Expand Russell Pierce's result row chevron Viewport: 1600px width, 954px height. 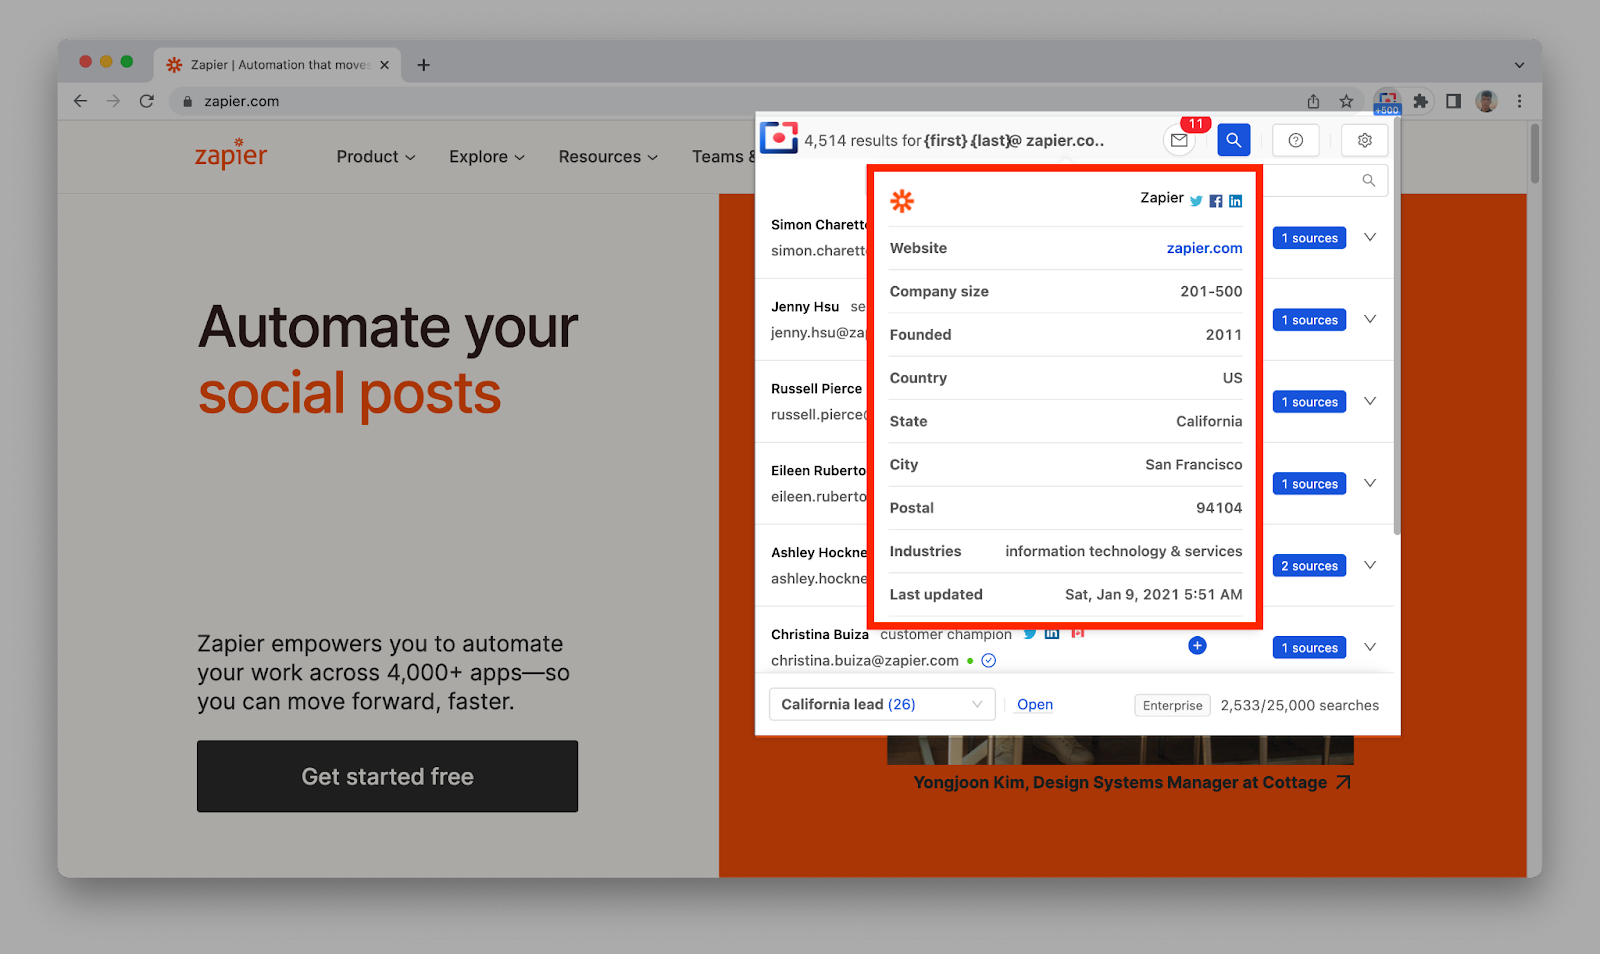[1370, 401]
